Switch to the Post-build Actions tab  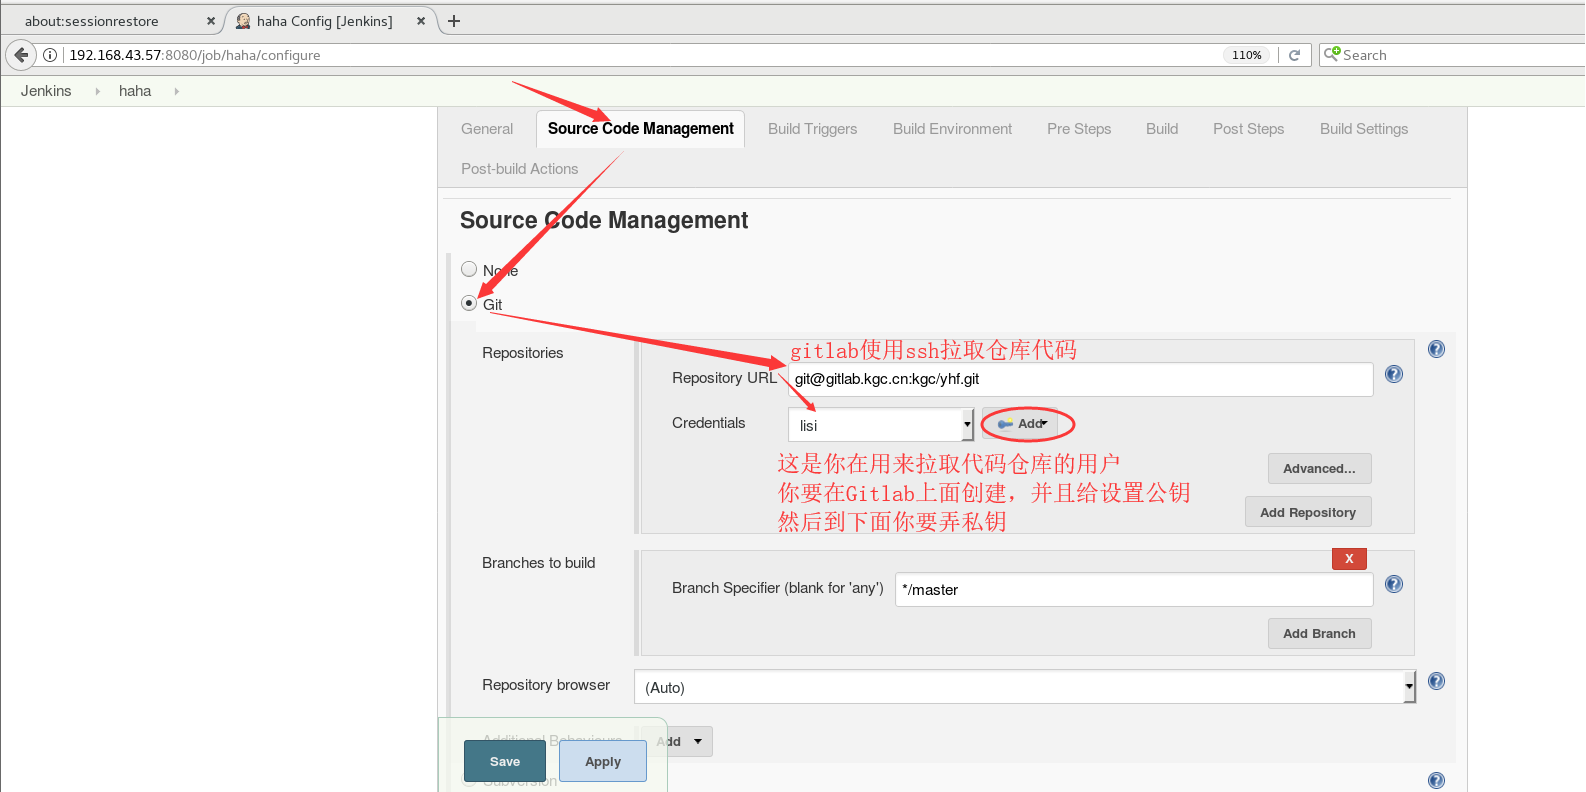click(519, 169)
